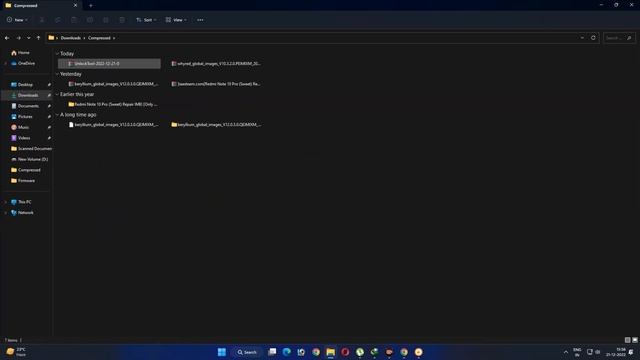640x360 pixels.
Task: Select the UnlockTool-2022-12-21-0 archive
Action: point(109,64)
